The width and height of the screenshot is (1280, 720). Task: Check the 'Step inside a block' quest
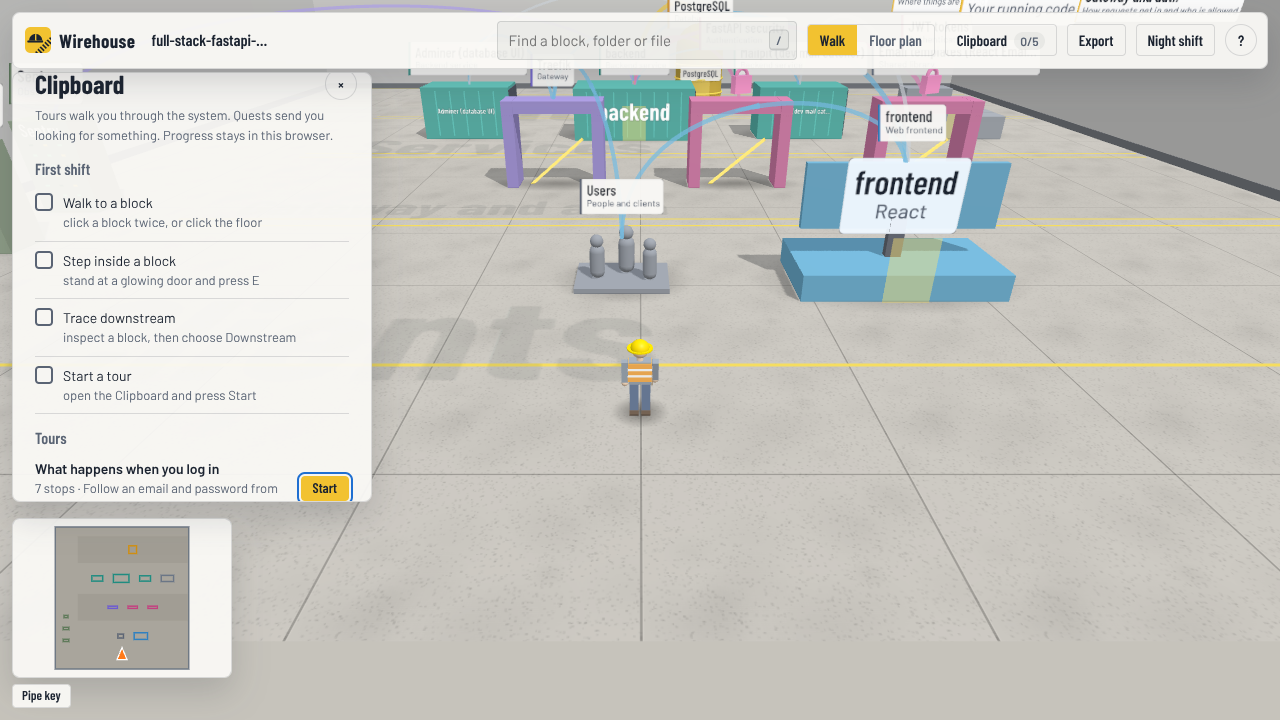coord(44,260)
